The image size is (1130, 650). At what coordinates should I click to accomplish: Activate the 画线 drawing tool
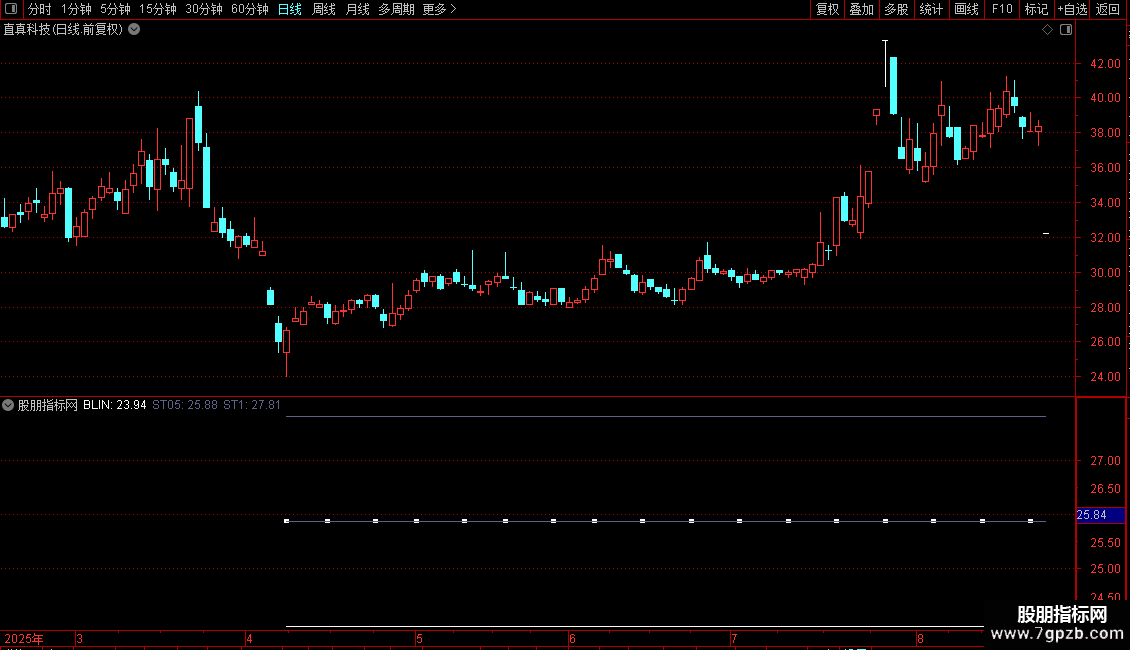point(966,9)
